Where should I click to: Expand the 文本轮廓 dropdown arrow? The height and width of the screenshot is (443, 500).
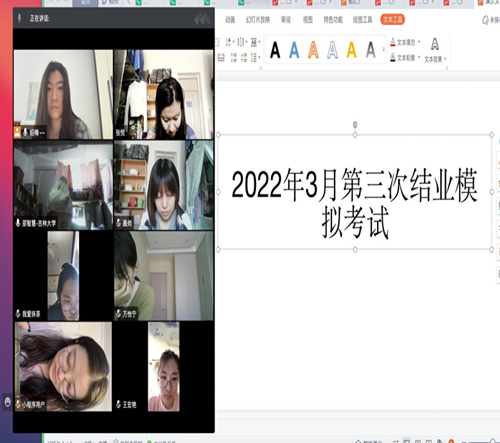click(x=419, y=58)
